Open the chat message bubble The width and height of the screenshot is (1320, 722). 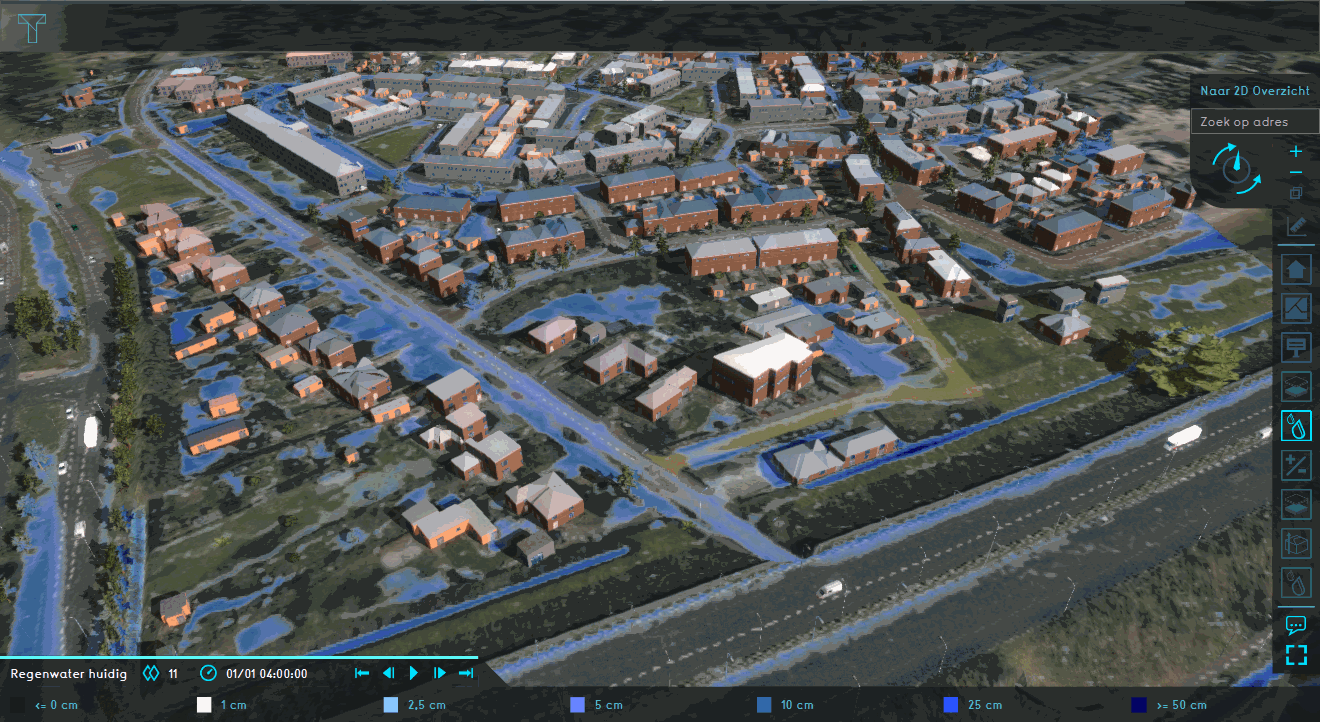coord(1296,626)
